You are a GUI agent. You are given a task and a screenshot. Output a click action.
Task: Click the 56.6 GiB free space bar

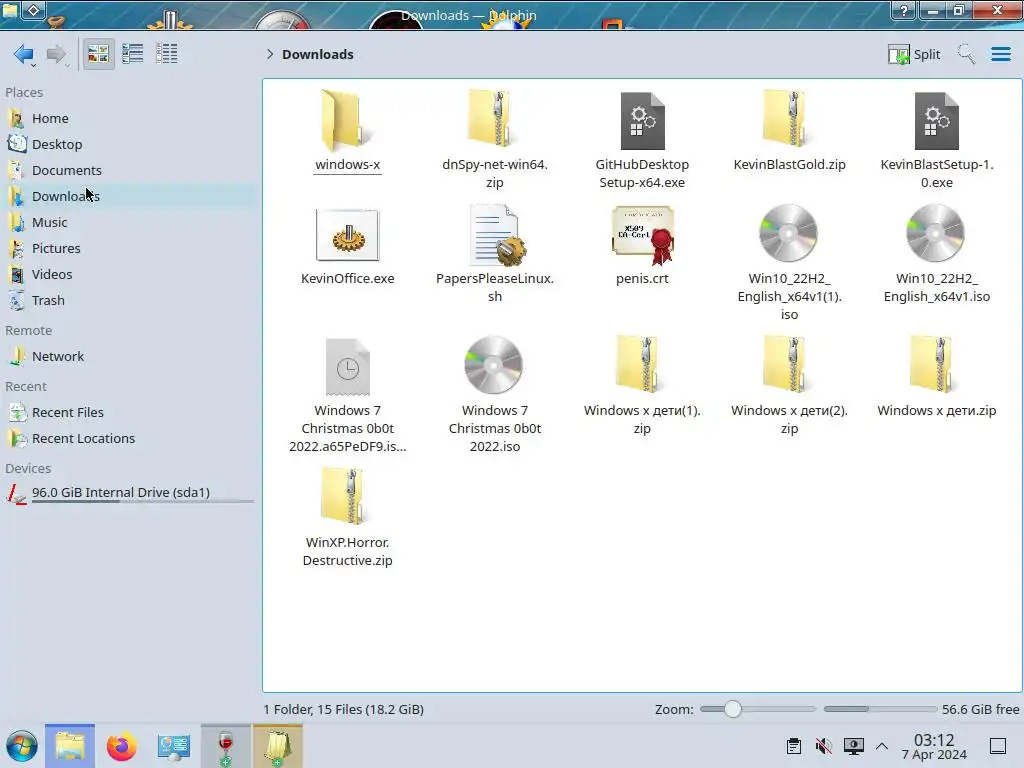[x=879, y=709]
